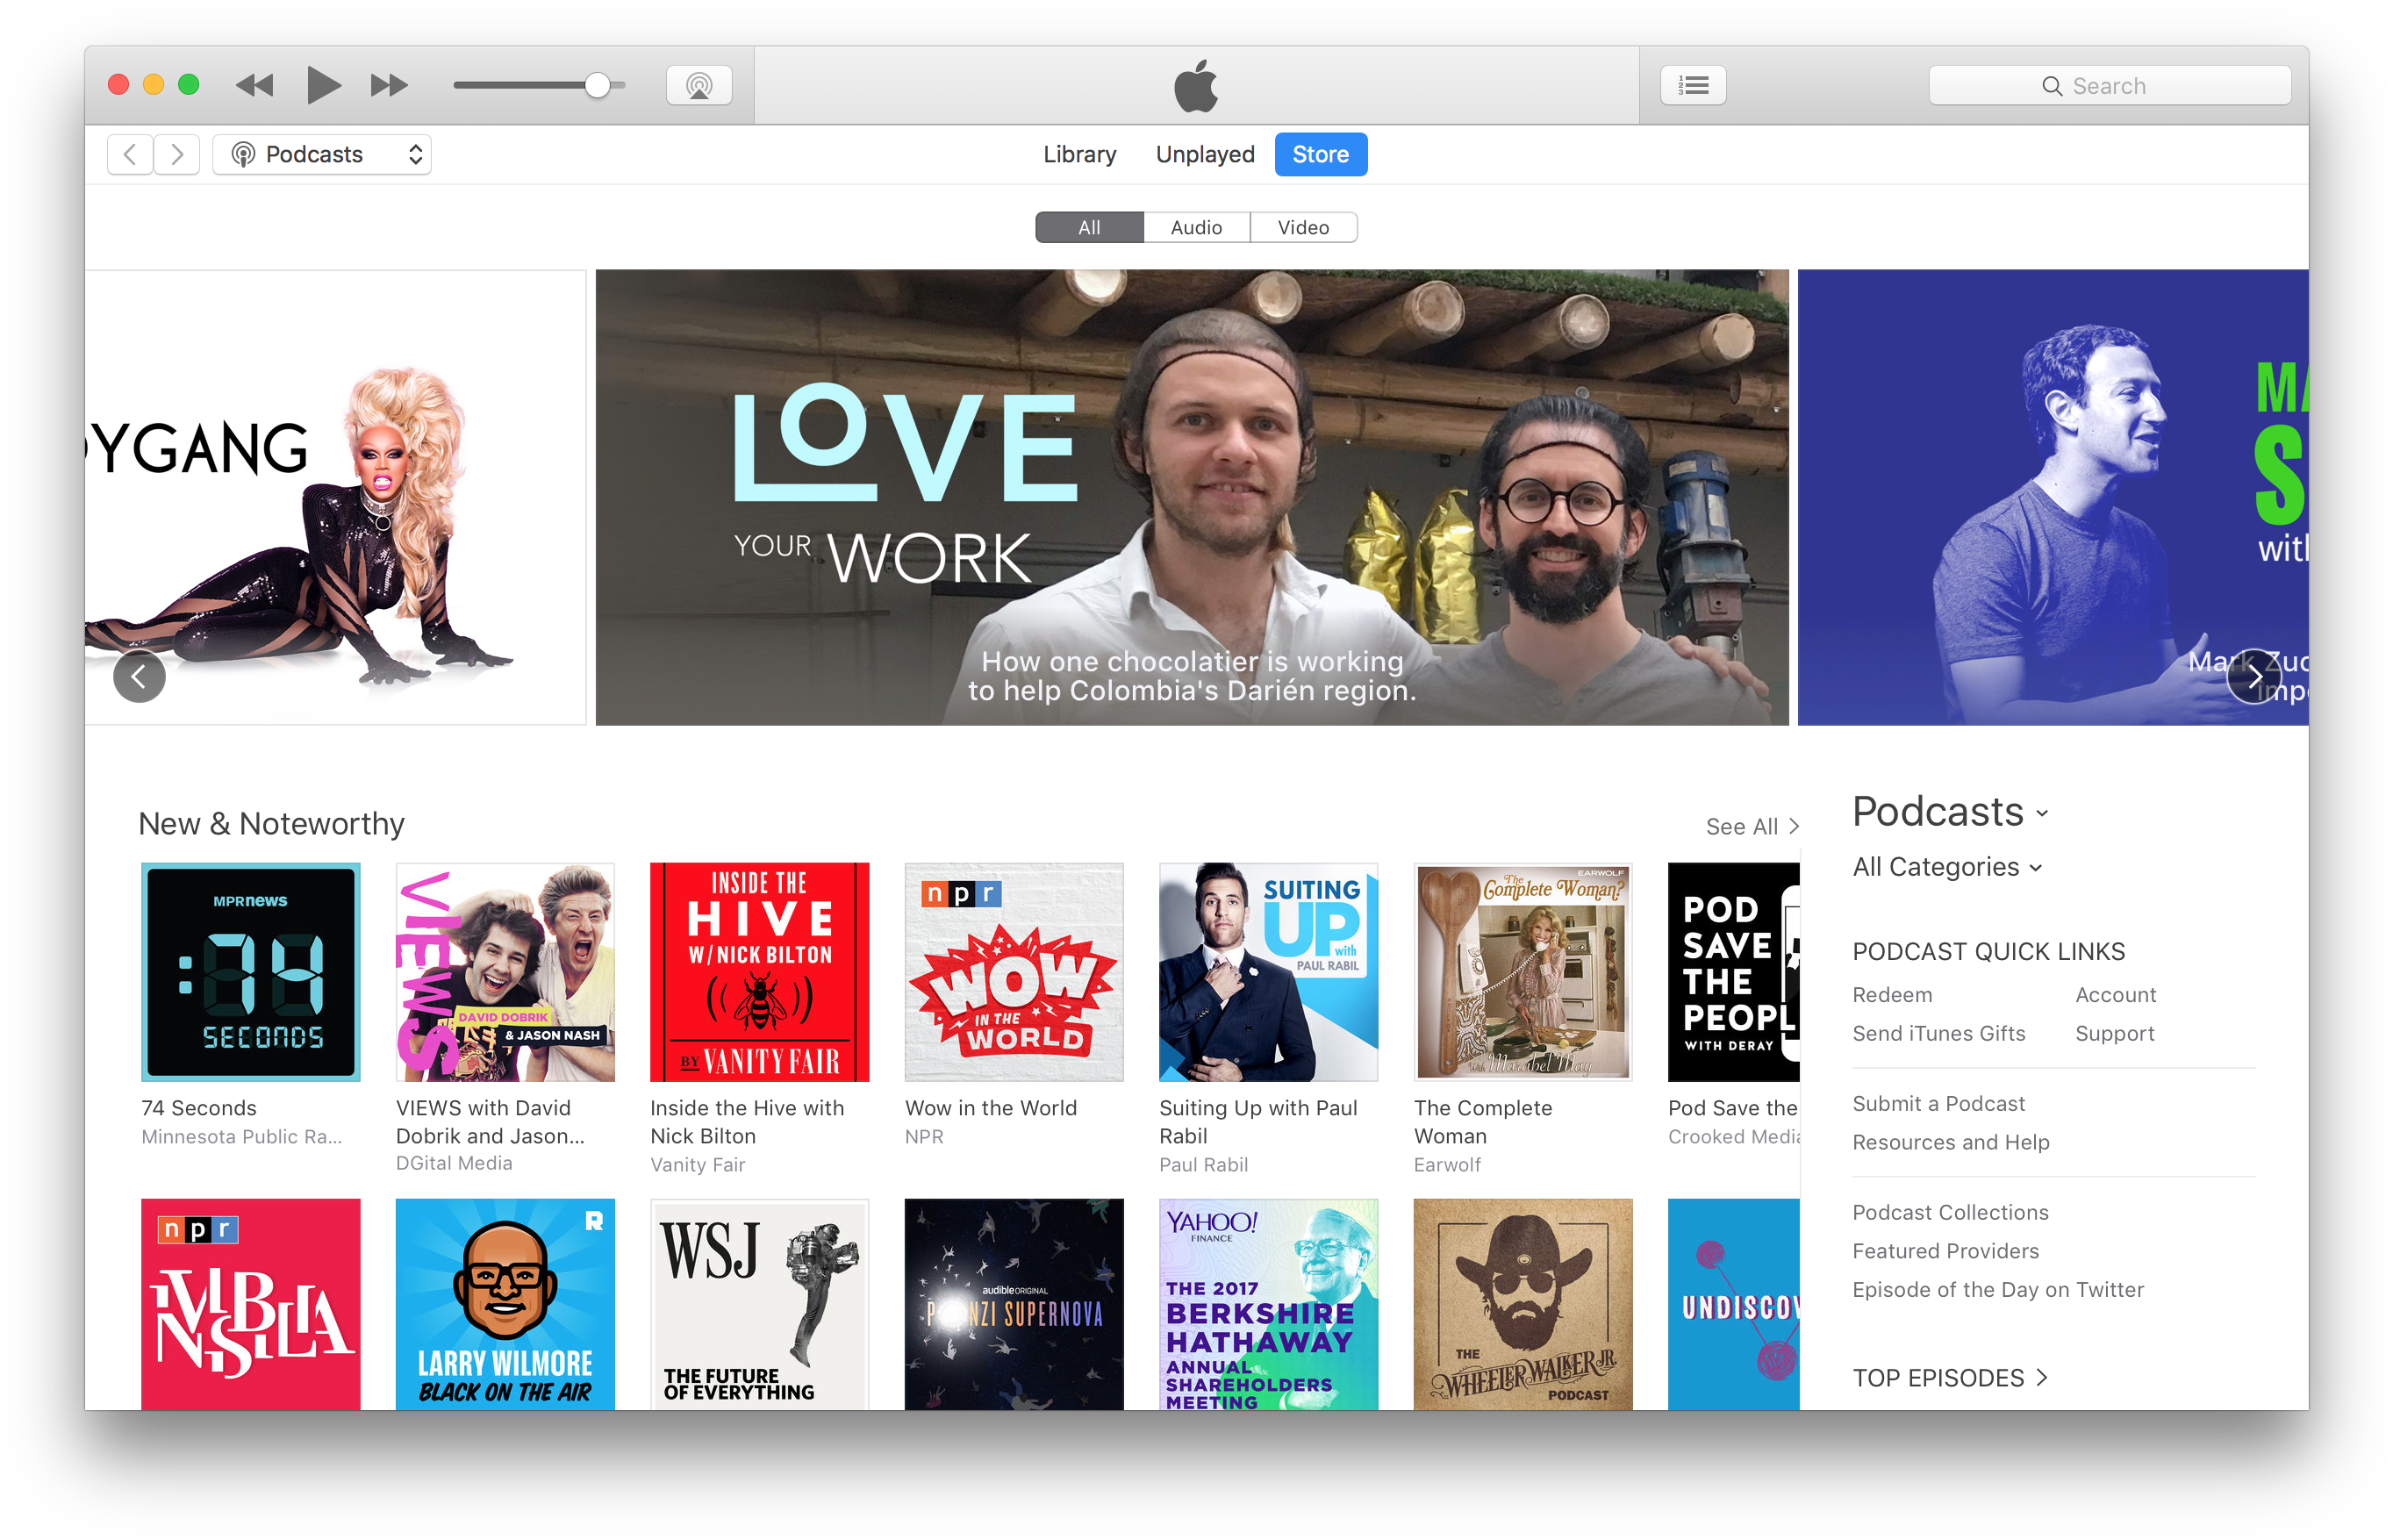Open the AirPlay output icon
The height and width of the screenshot is (1540, 2393).
pyautogui.click(x=699, y=85)
